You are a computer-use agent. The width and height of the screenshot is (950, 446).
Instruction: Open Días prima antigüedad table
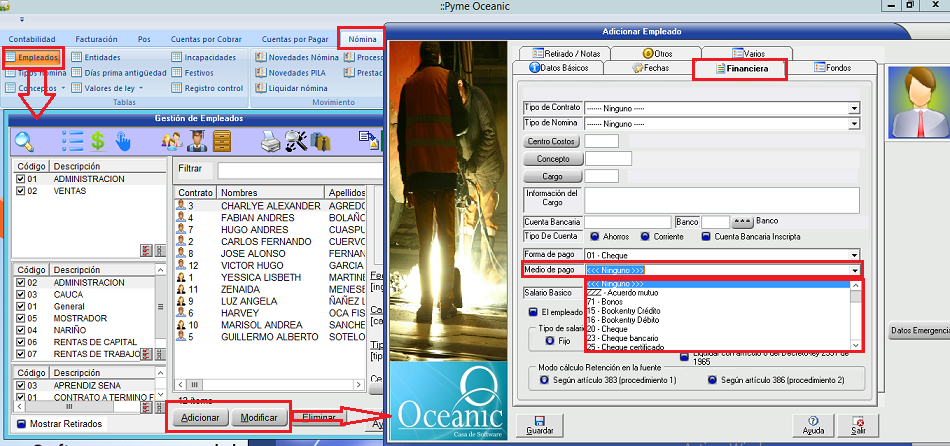tap(119, 73)
